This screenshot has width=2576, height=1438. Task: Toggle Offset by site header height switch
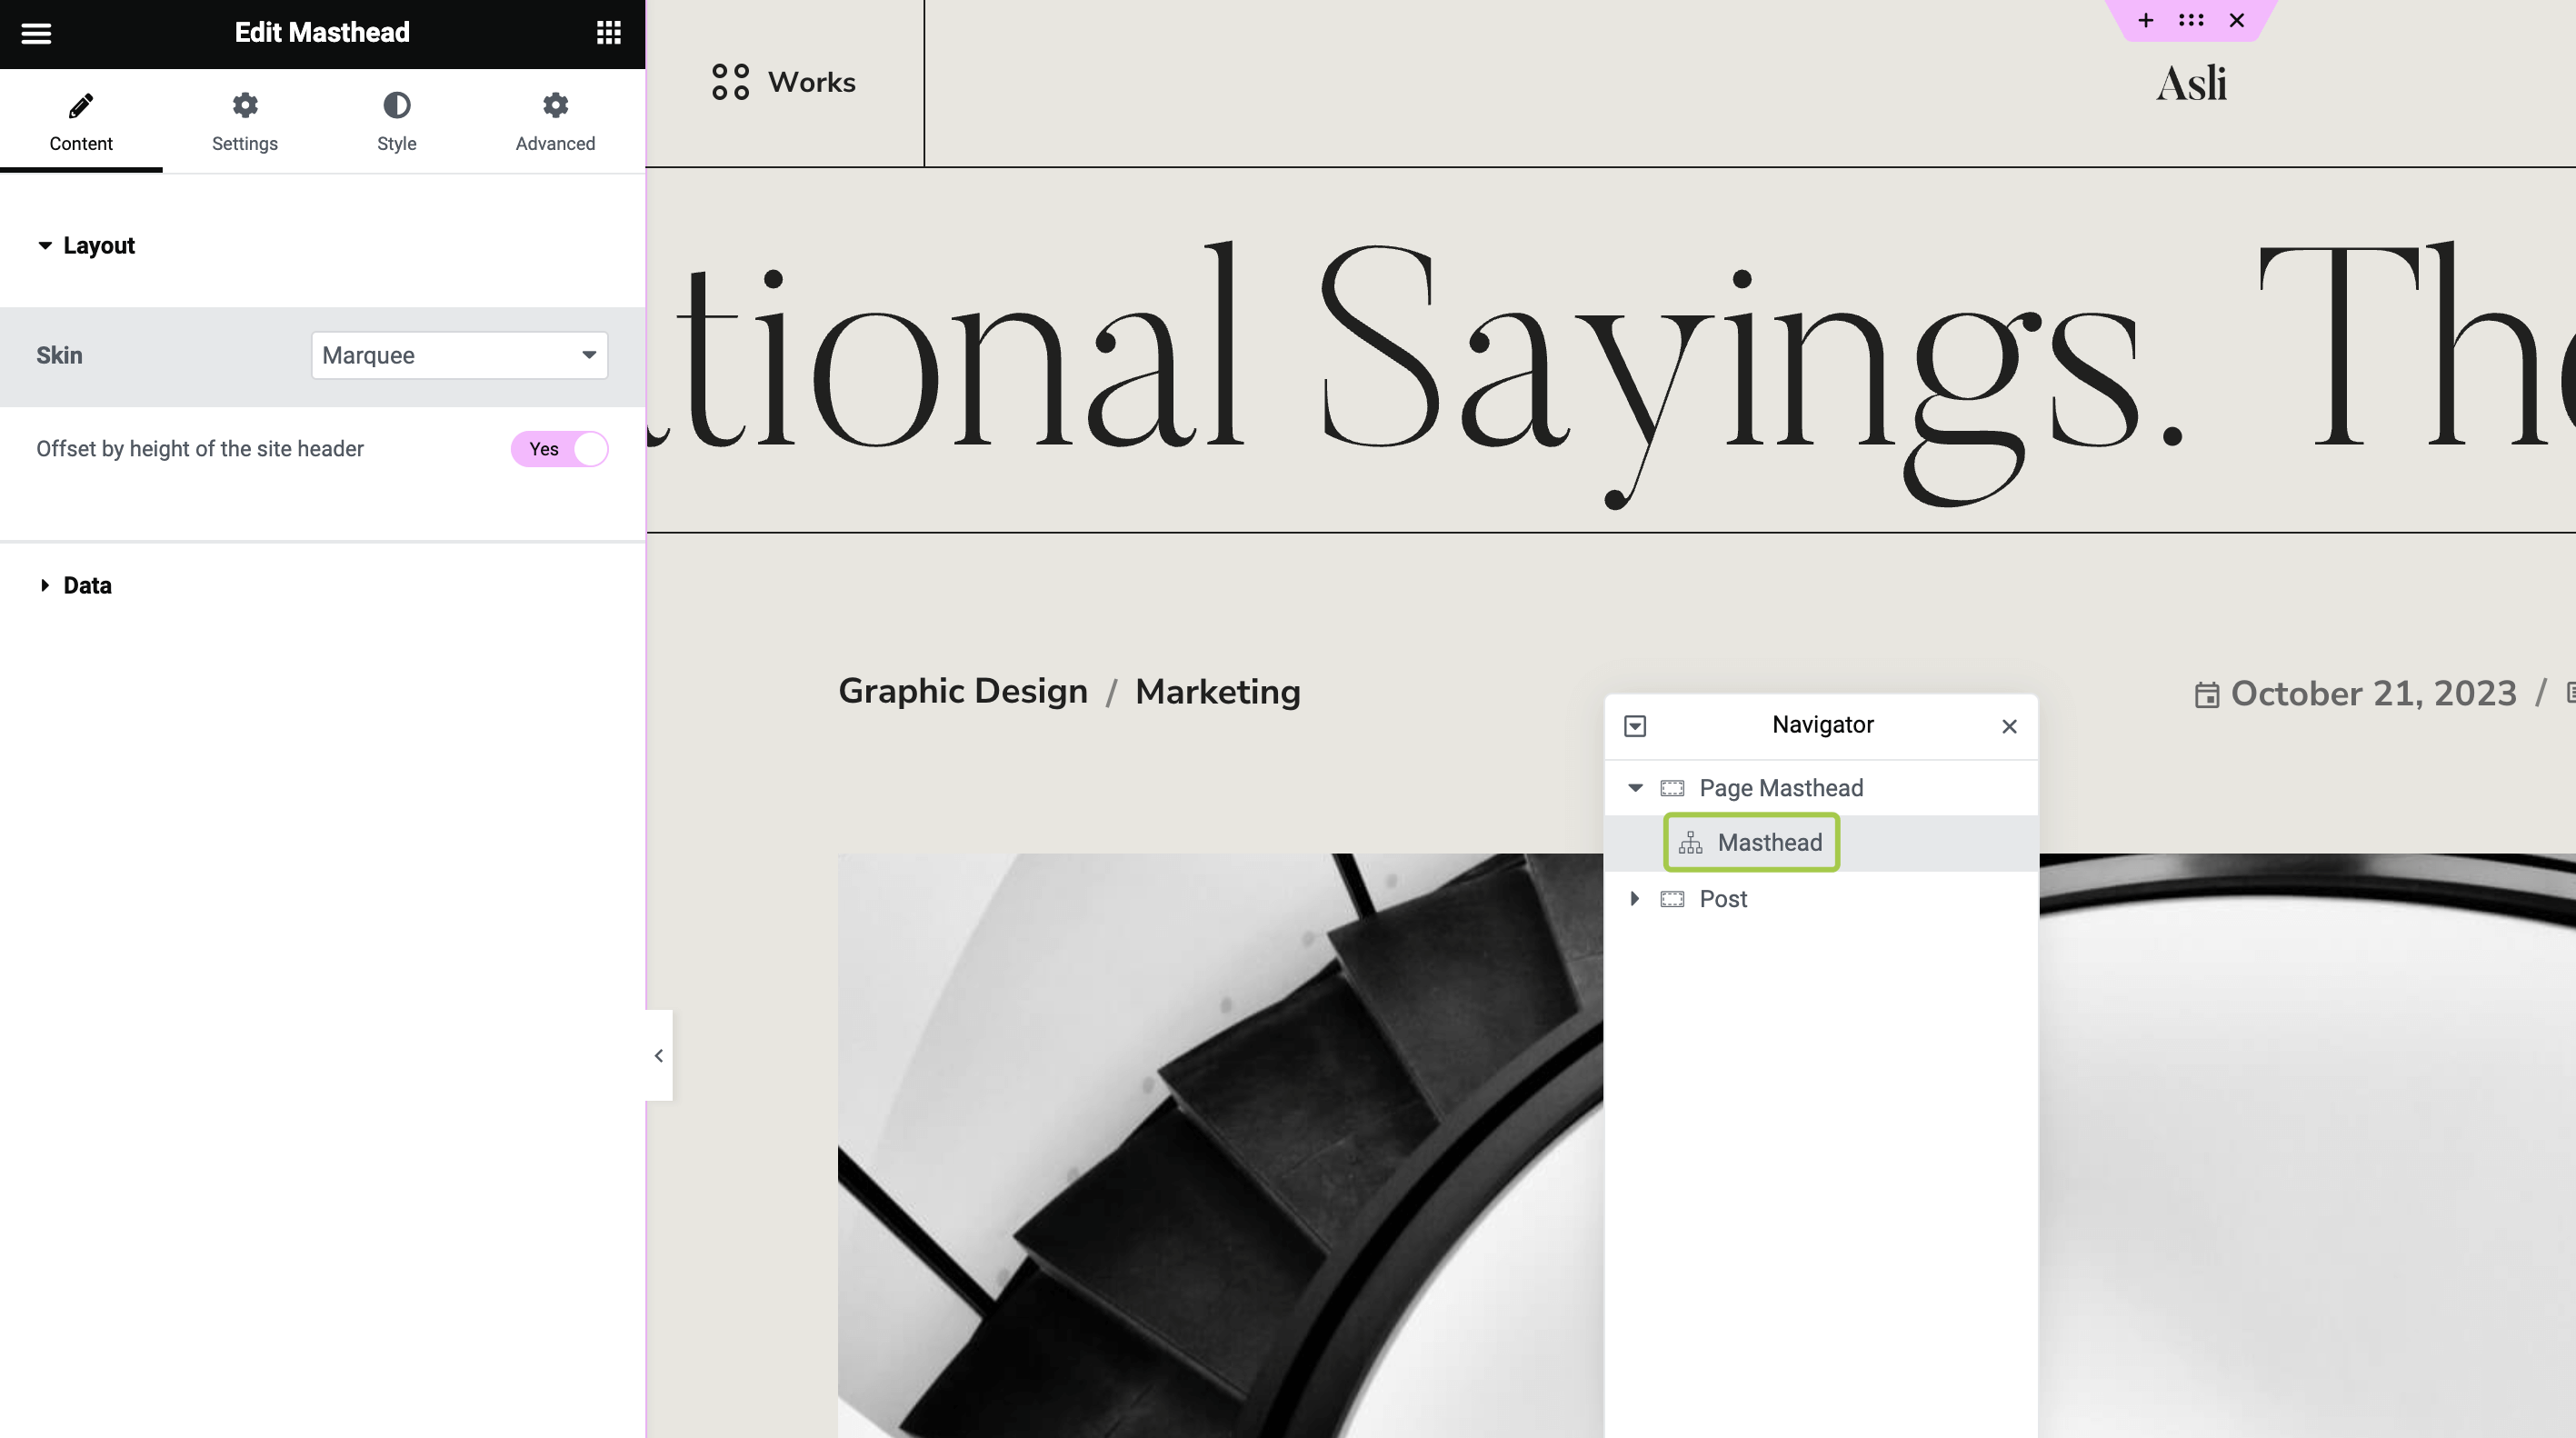pyautogui.click(x=559, y=449)
